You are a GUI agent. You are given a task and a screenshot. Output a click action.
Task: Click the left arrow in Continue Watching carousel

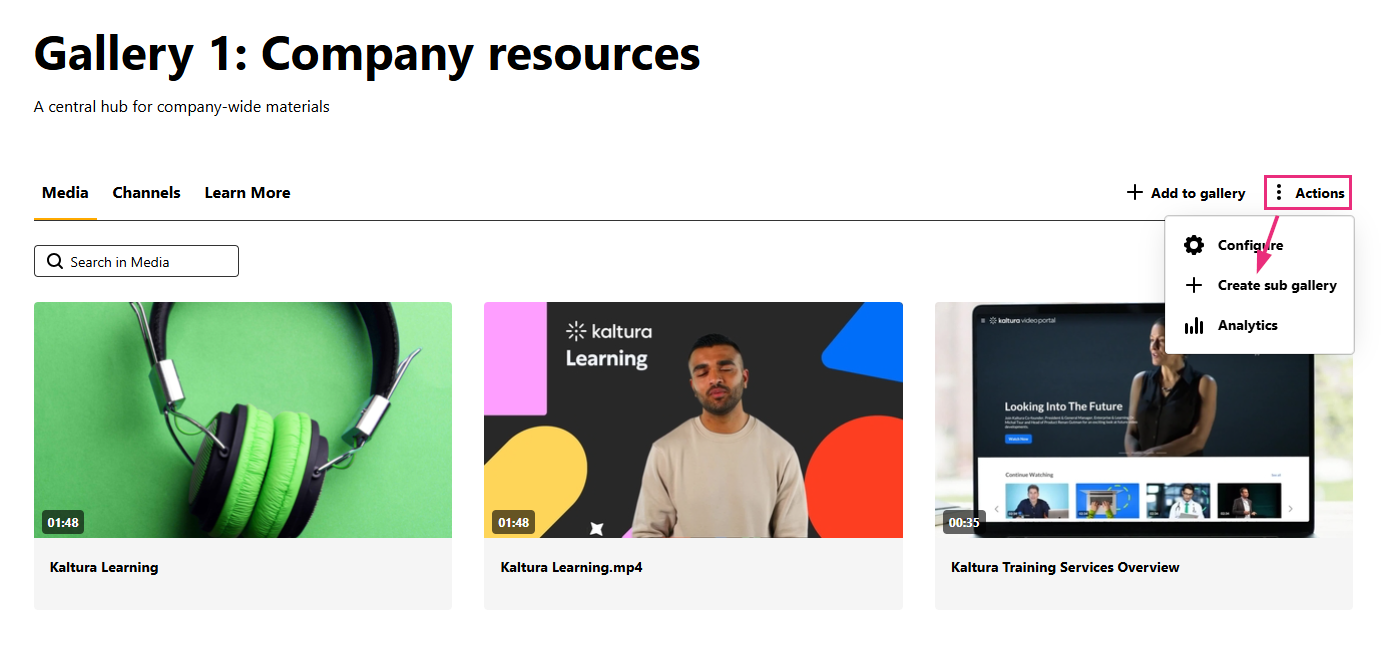coord(996,509)
